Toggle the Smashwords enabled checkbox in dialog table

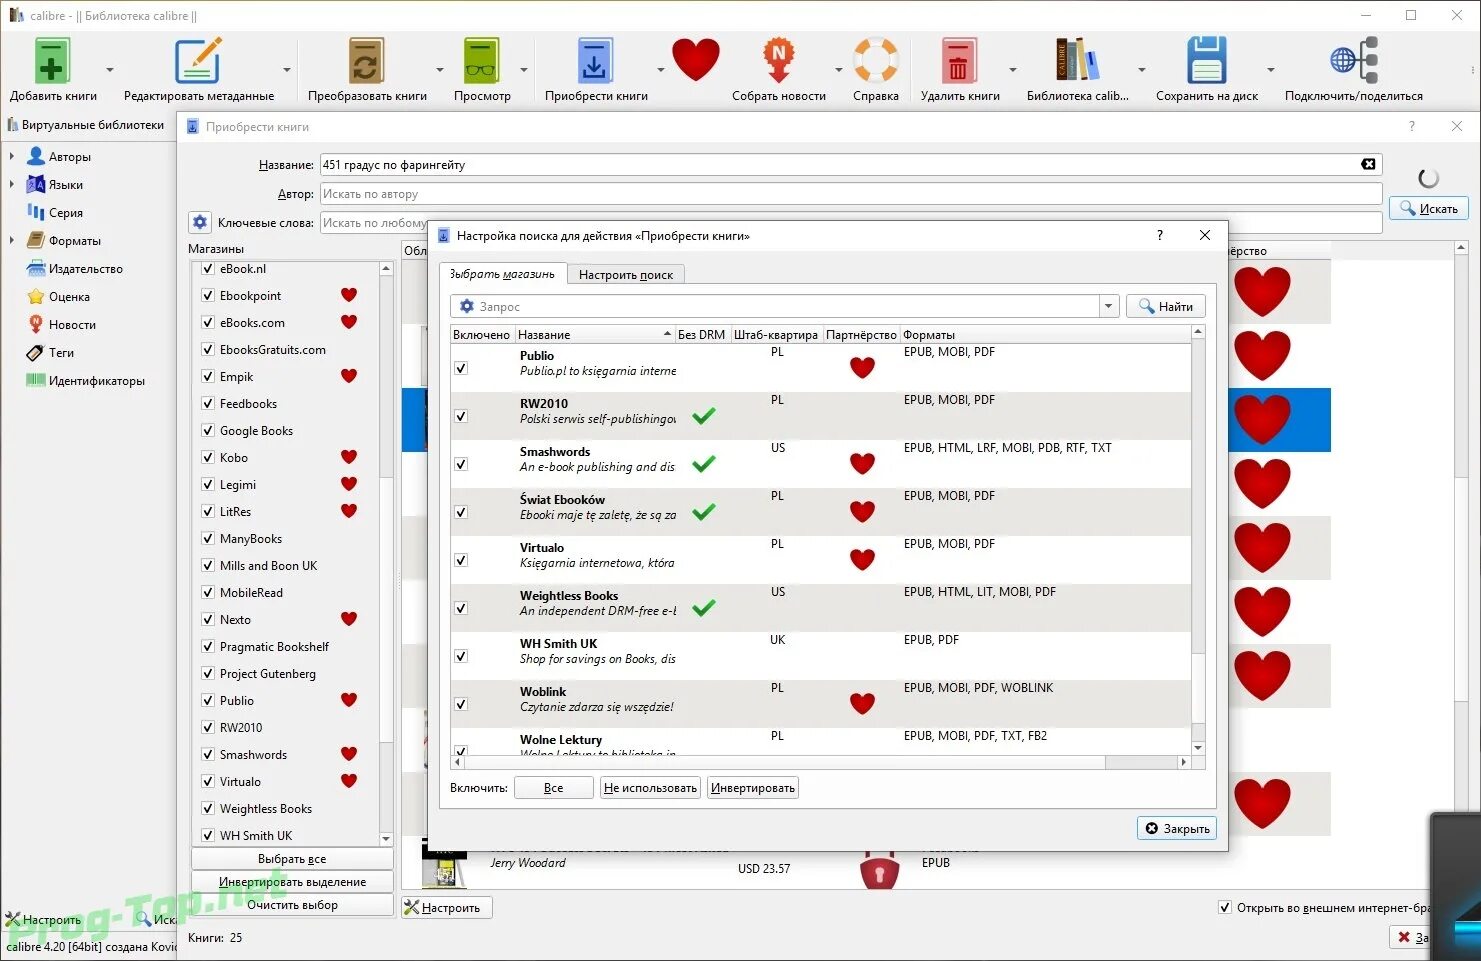[x=461, y=464]
